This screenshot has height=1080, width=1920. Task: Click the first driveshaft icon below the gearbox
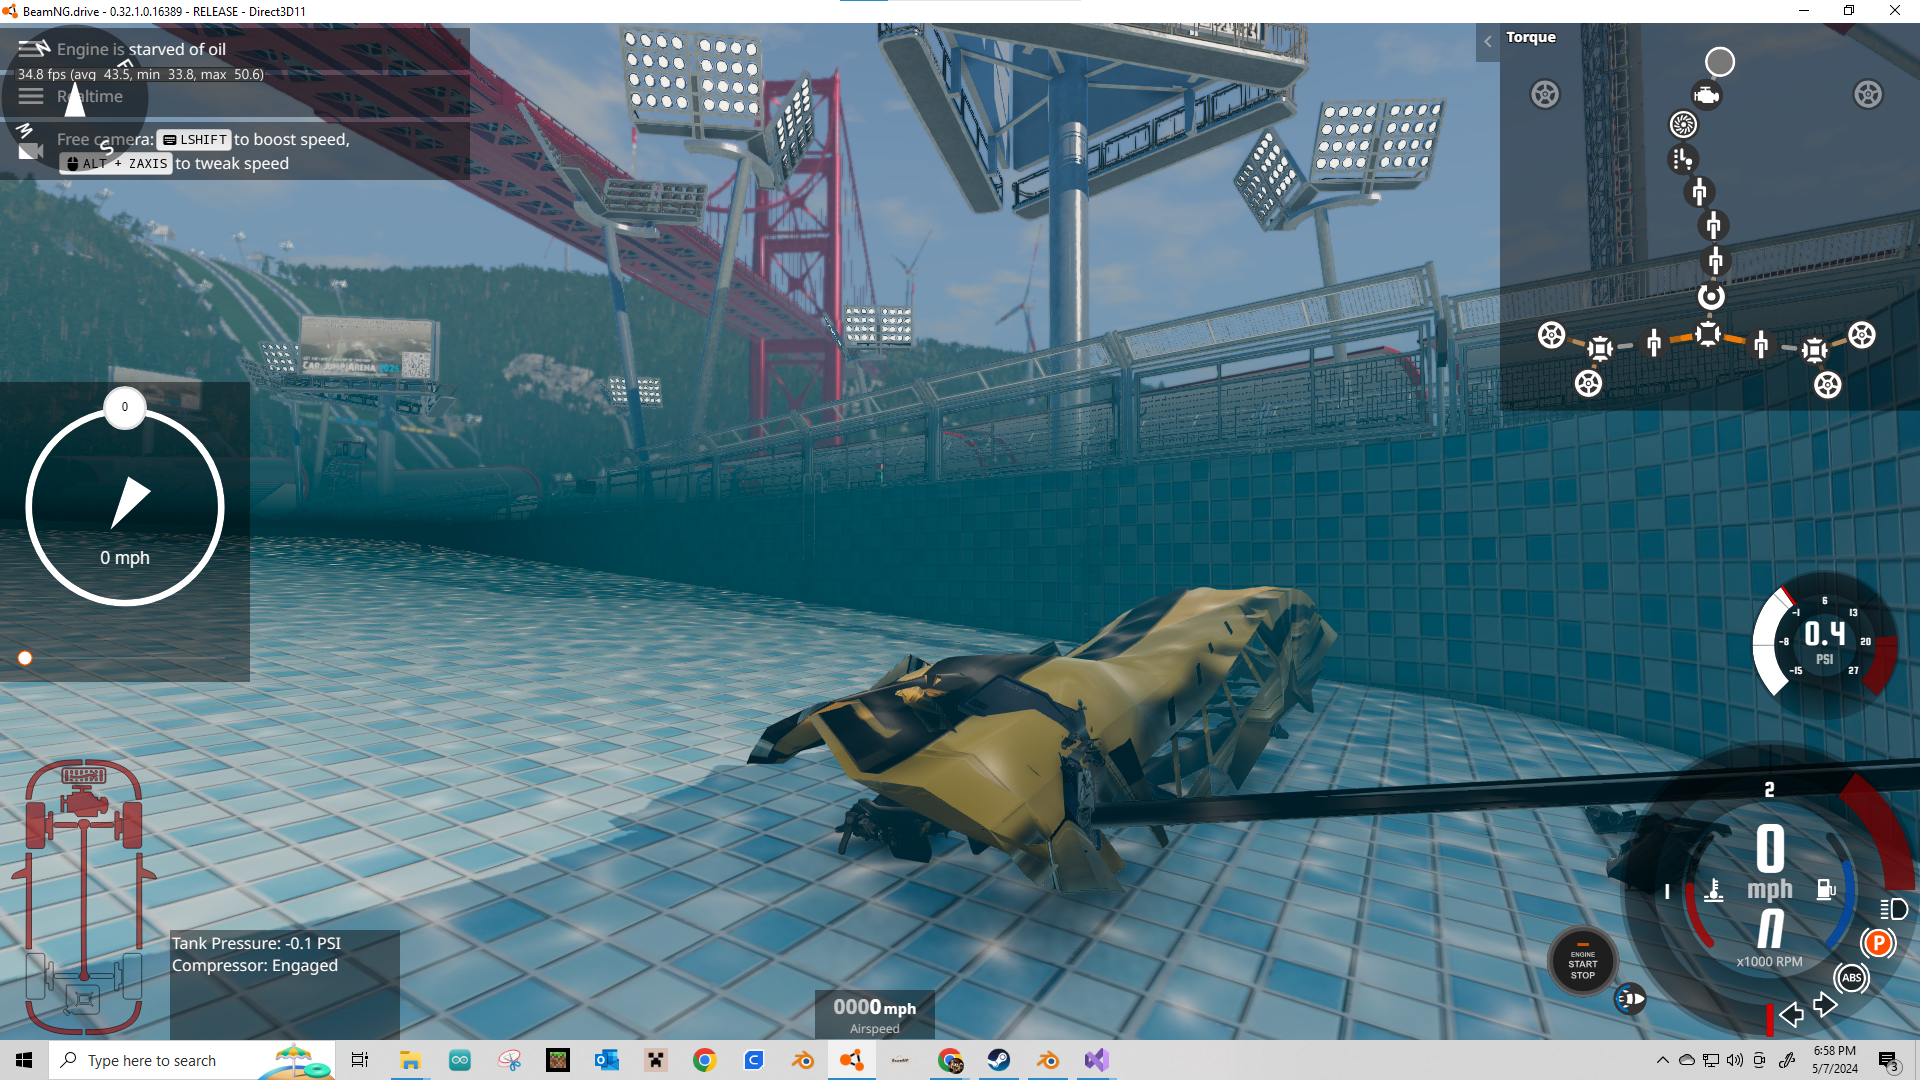click(1699, 191)
